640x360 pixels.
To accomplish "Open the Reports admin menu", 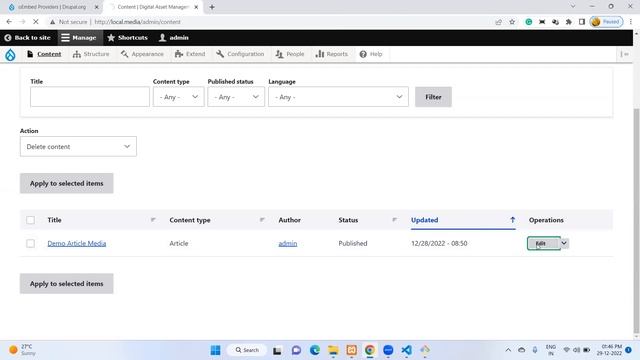I will point(332,54).
